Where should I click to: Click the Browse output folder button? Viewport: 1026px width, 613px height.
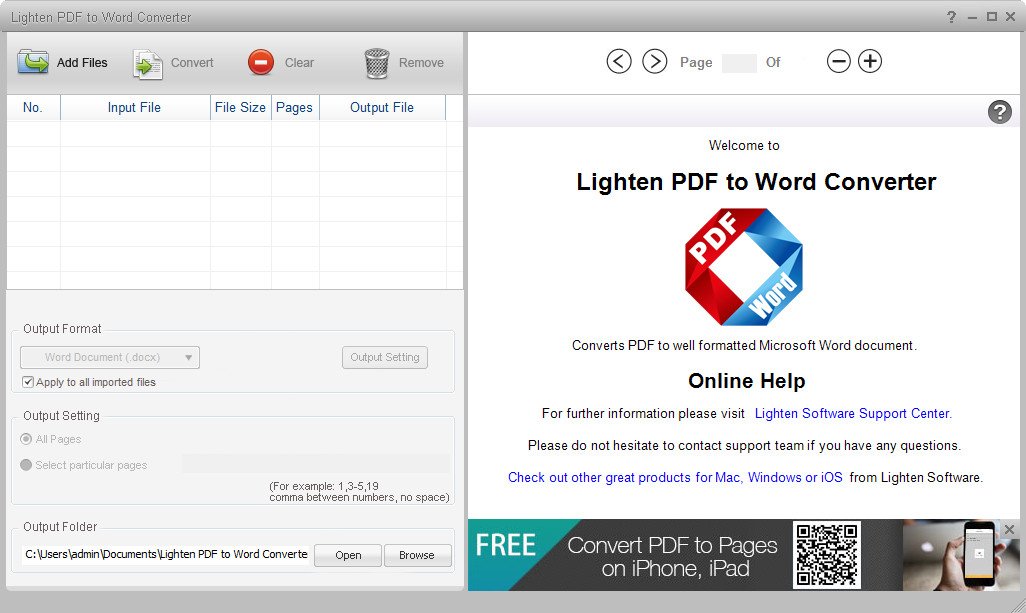(x=417, y=555)
